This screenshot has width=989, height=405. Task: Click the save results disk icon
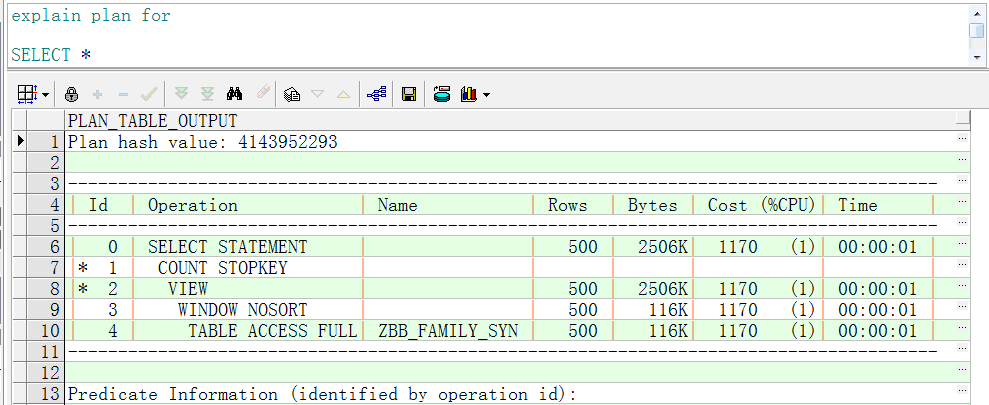pos(408,94)
